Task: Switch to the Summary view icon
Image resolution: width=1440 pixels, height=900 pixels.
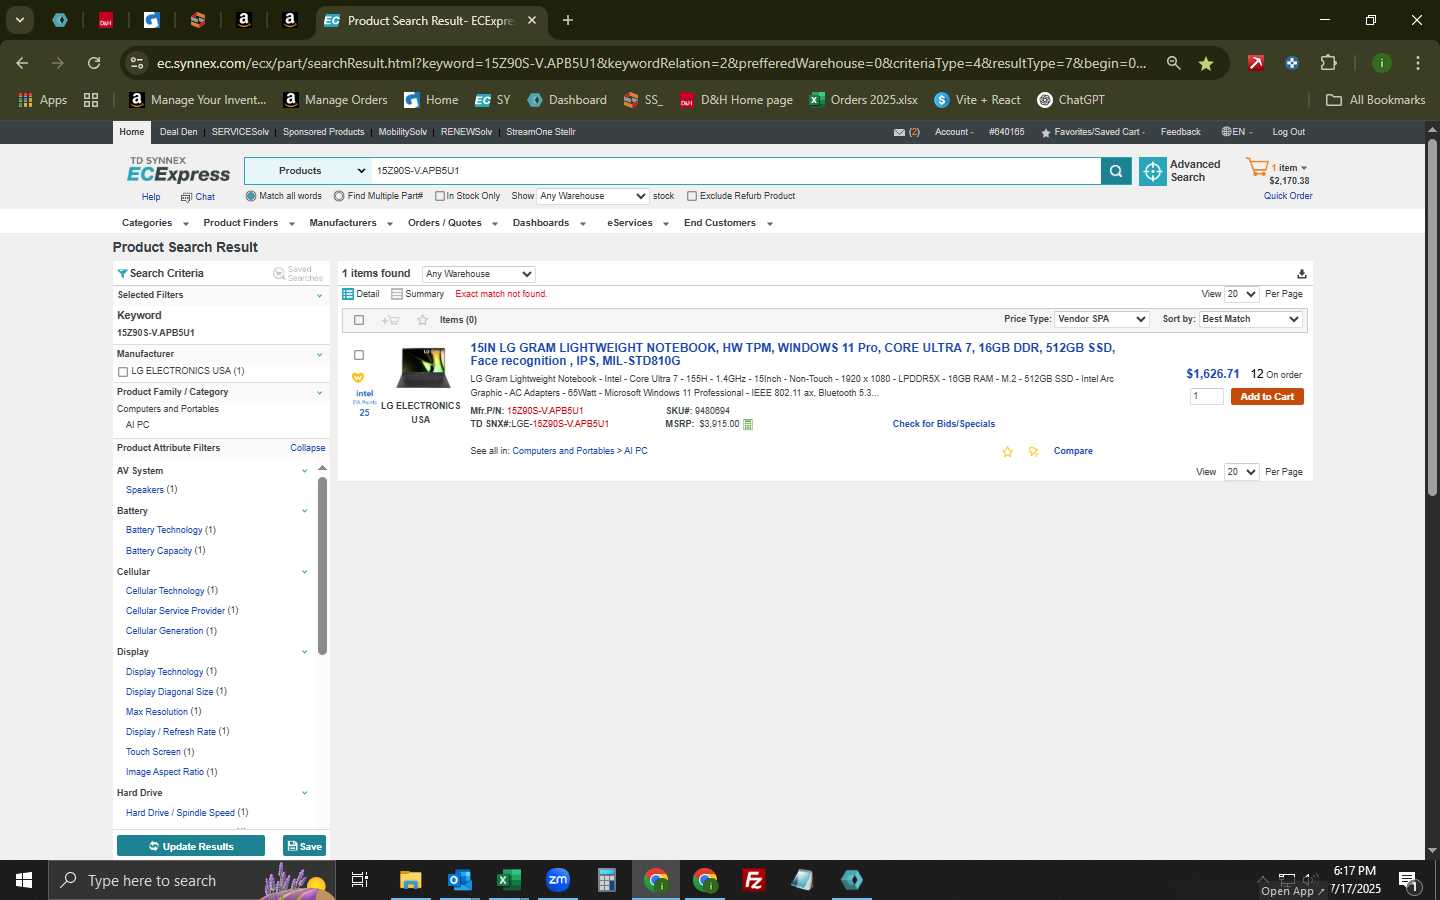Action: 397,294
